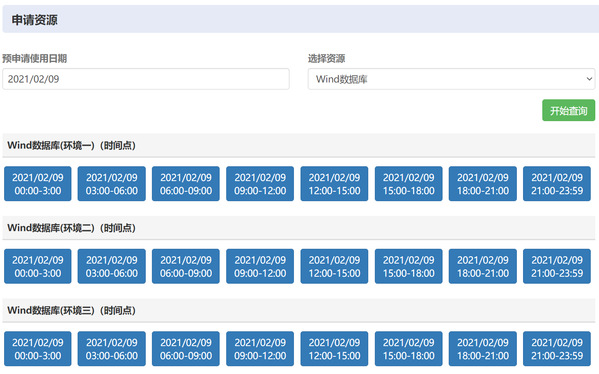
Task: Click the Wind数据库(环境一) section header
Action: pyautogui.click(x=299, y=145)
